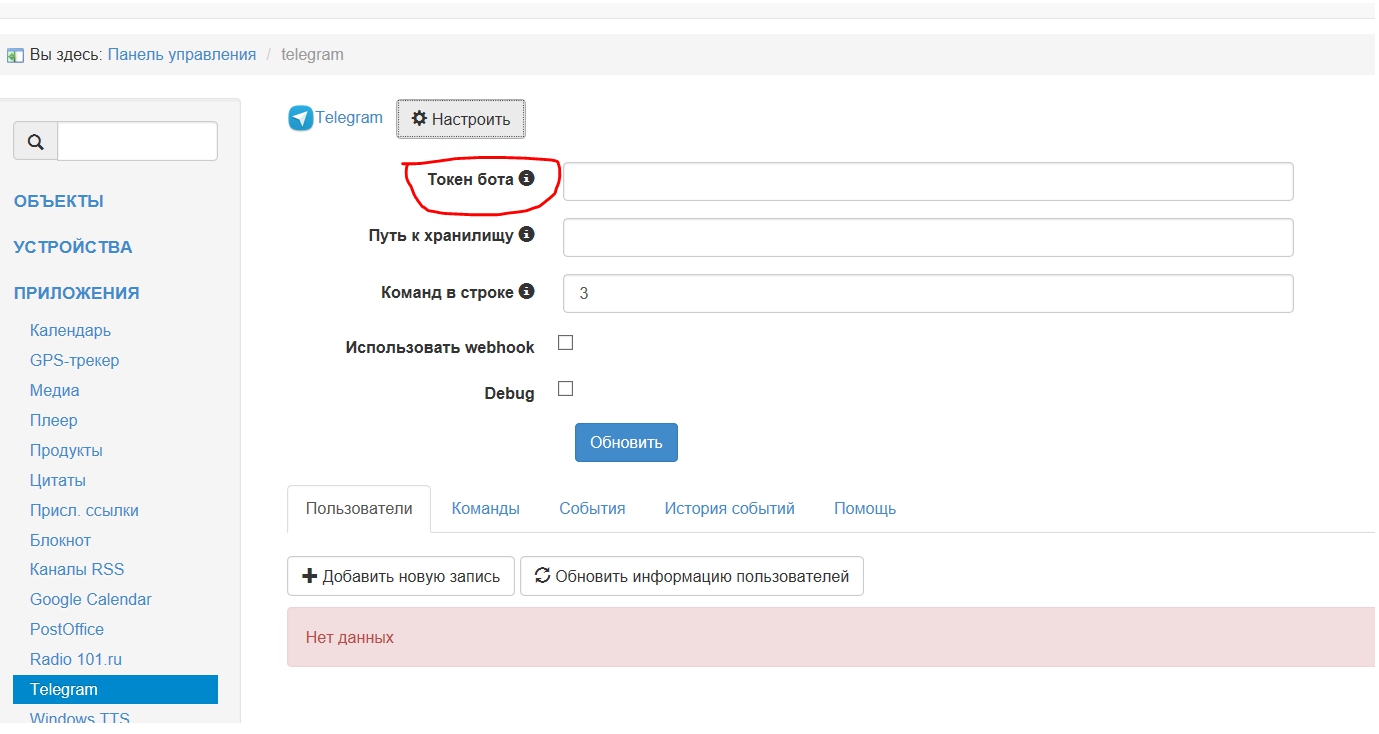Click the info icon next to Команд в строке
The height and width of the screenshot is (734, 1379).
click(526, 292)
